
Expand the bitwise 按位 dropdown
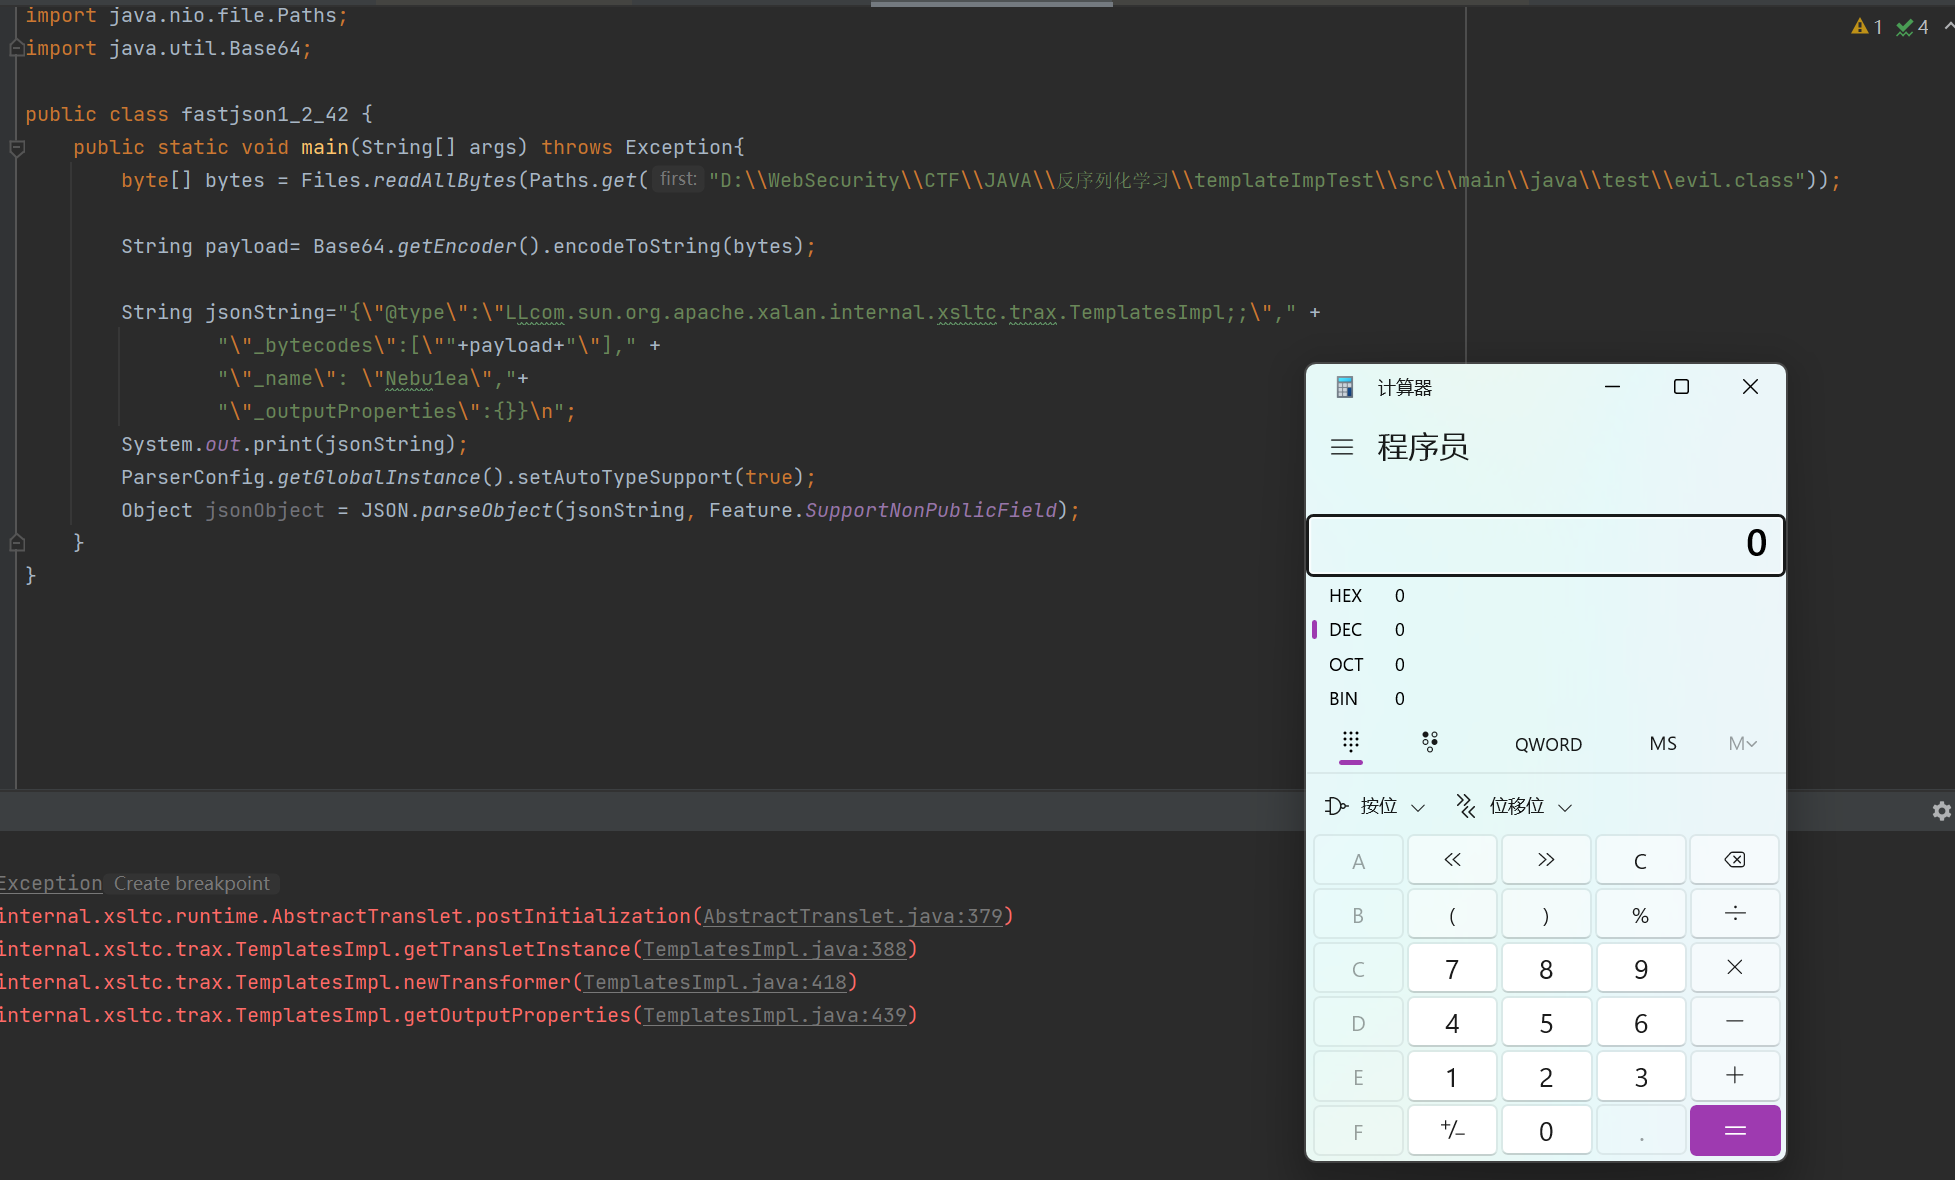pos(1376,806)
